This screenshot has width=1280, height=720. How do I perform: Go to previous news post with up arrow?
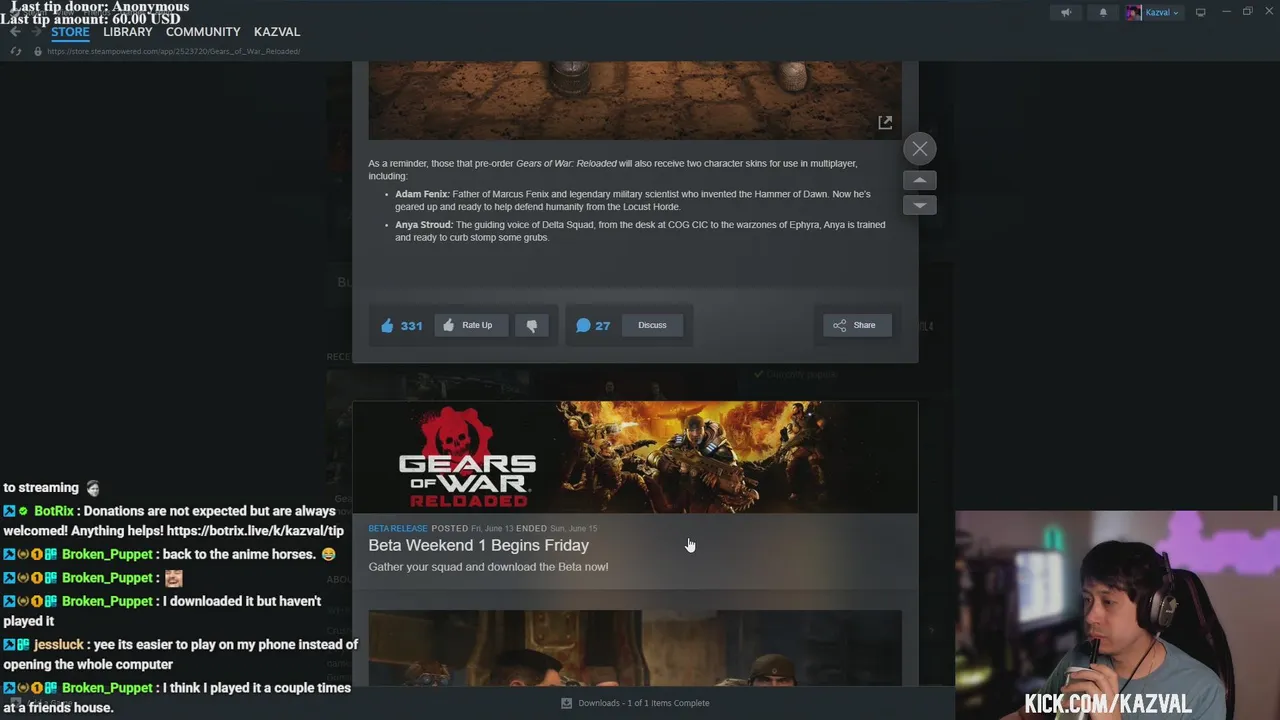coord(919,181)
